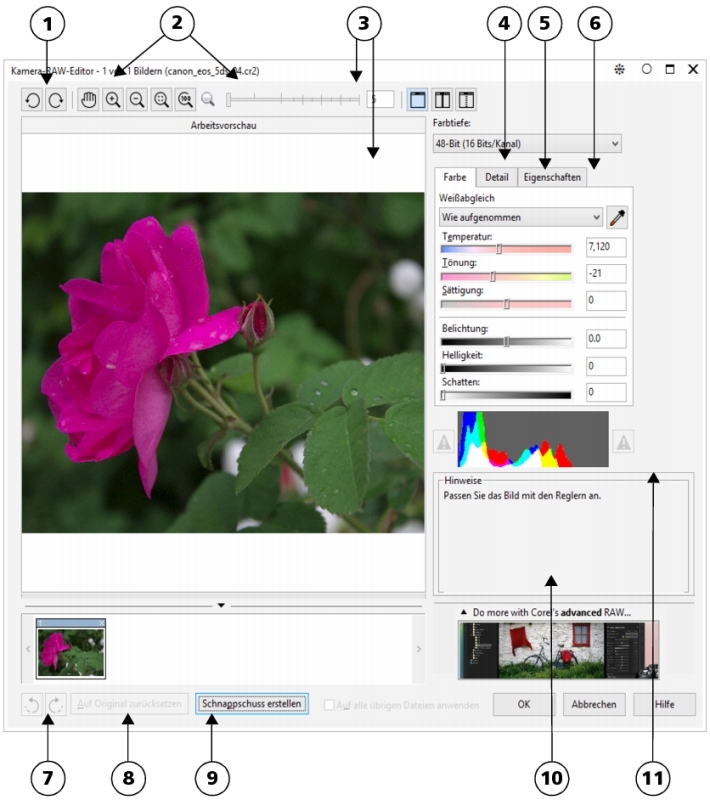The image size is (710, 800).
Task: Click the 100% zoom icon
Action: click(184, 100)
